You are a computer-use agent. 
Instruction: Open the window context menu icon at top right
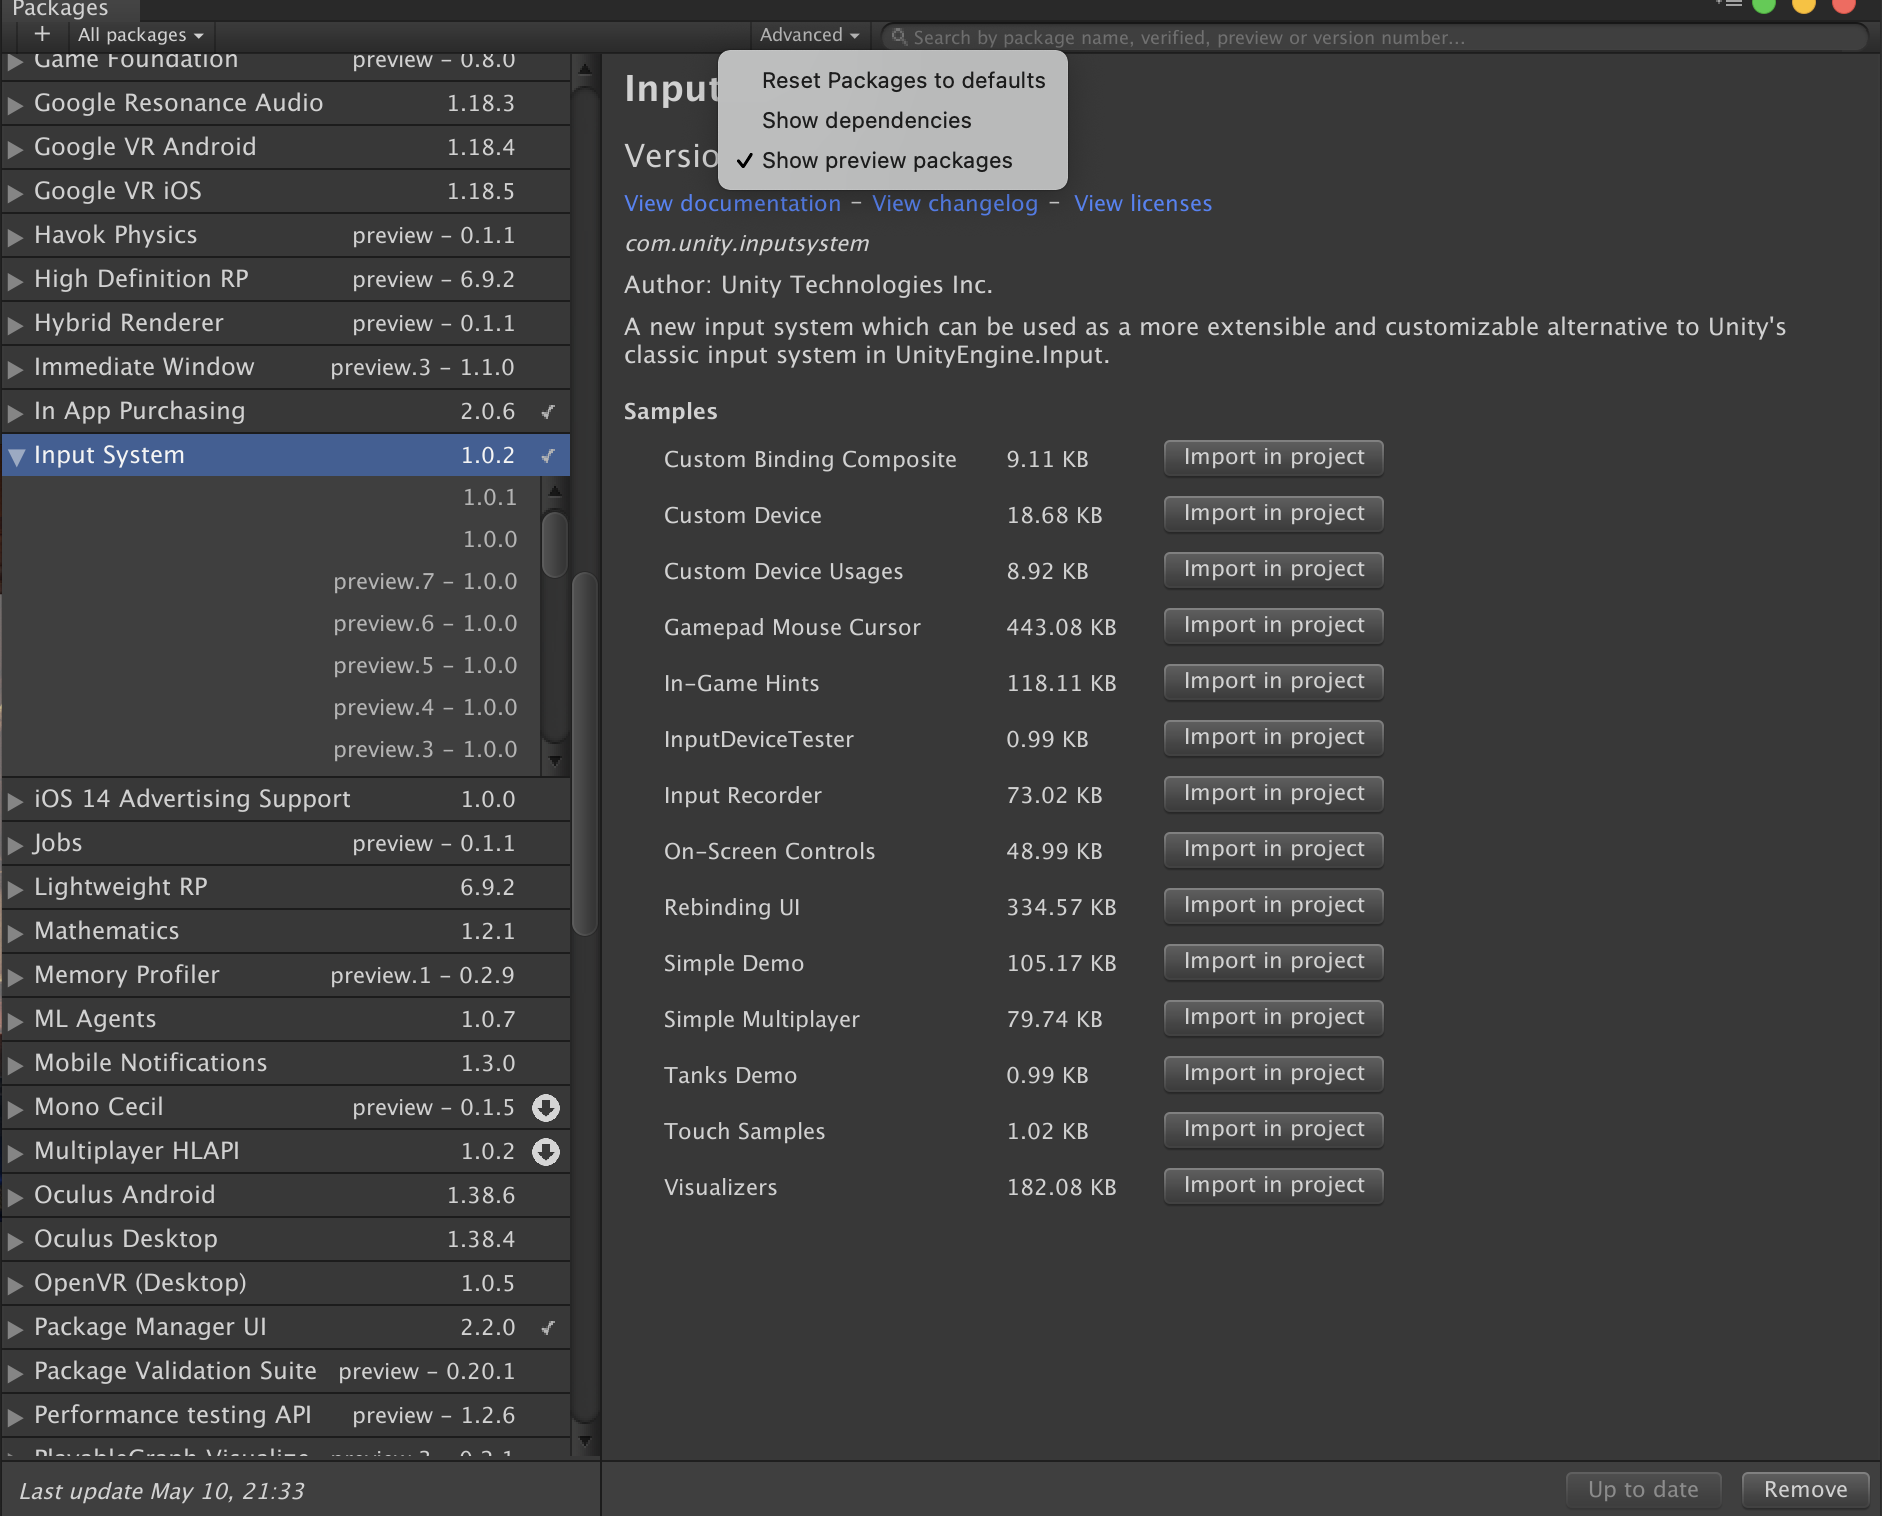1729,4
